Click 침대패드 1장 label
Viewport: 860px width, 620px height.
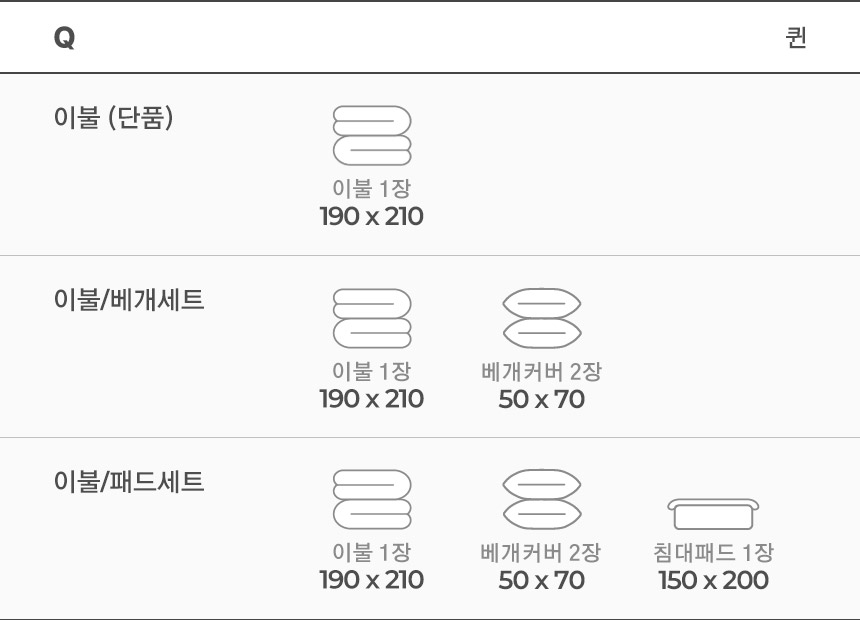point(713,552)
